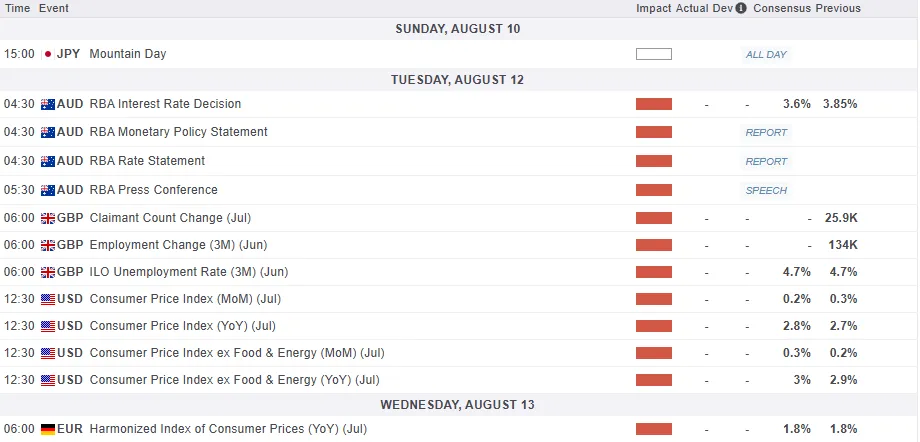Click the ALL DAY label for Mountain Day
This screenshot has width=920, height=442.
[x=766, y=54]
